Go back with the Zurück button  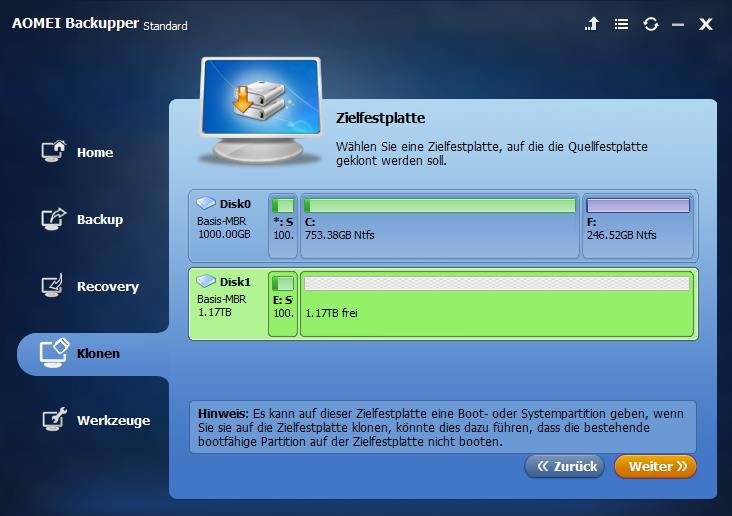565,466
